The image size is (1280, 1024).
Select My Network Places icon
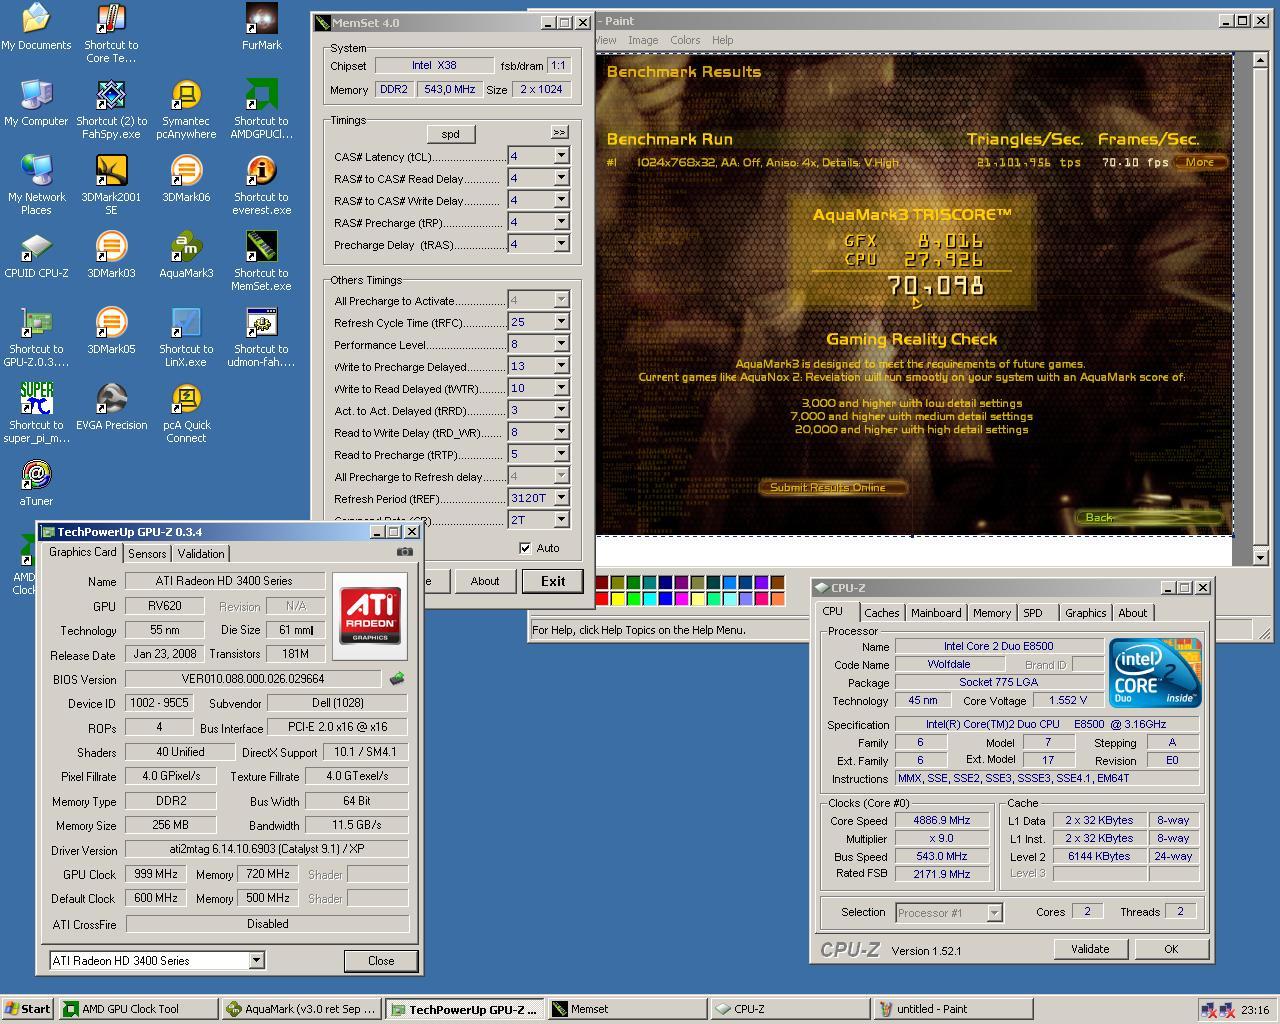point(36,185)
